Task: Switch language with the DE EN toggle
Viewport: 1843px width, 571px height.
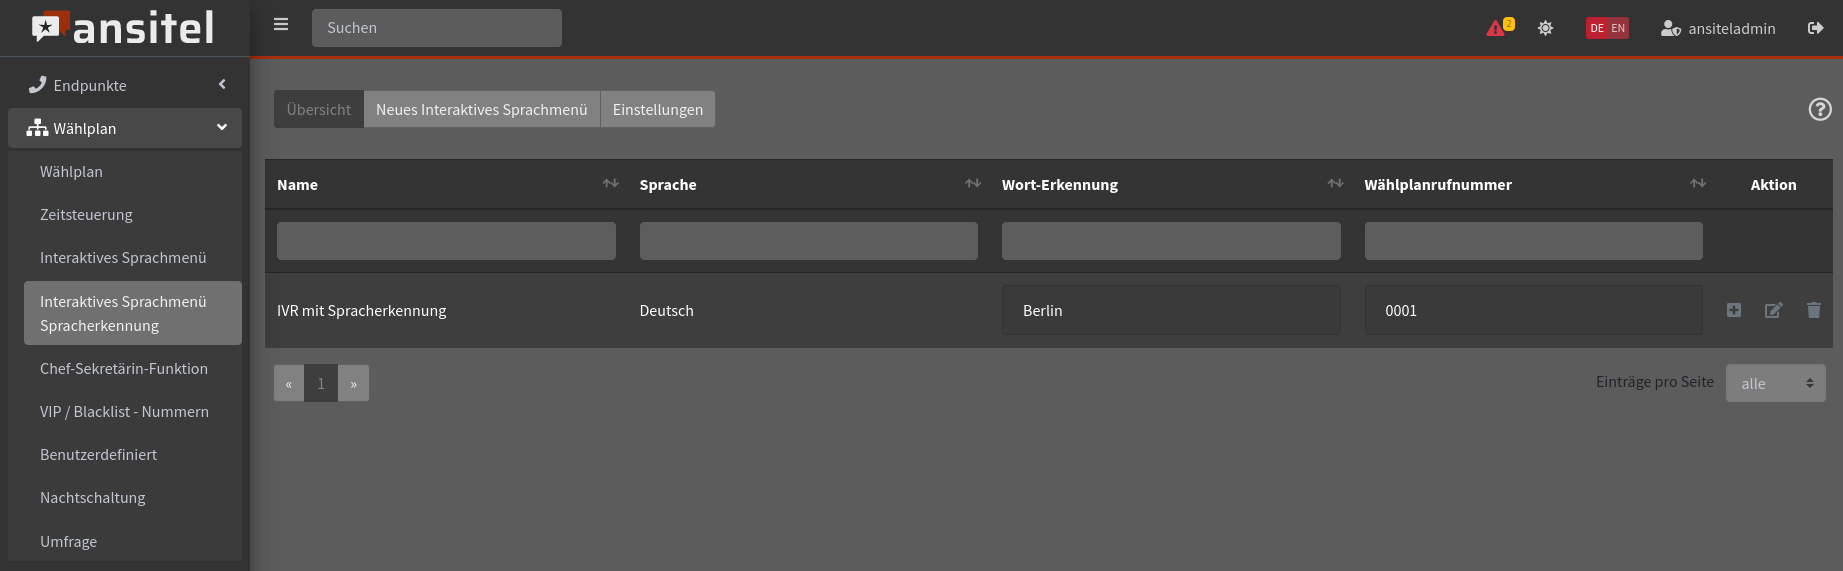Action: point(1607,28)
